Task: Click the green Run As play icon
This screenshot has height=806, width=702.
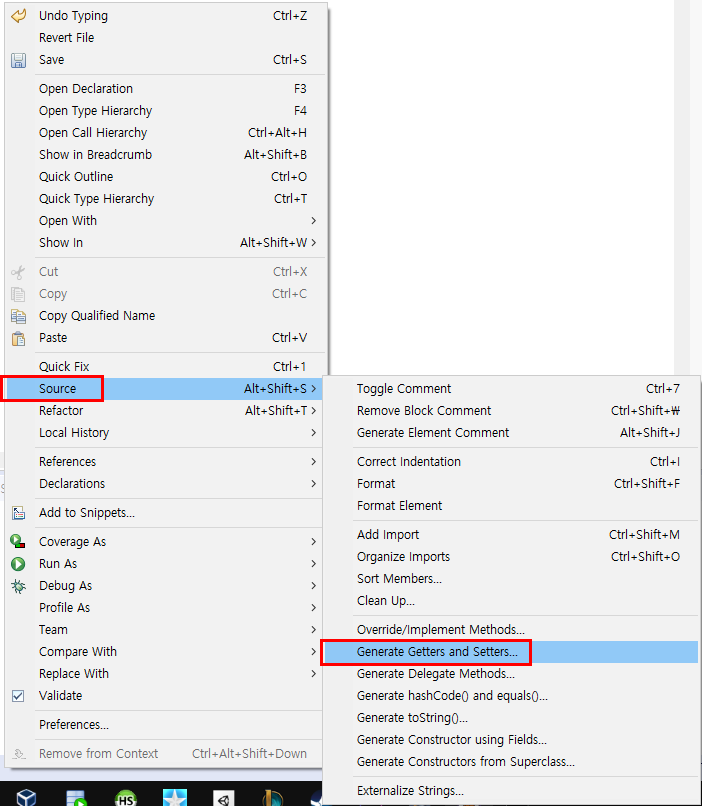Action: point(18,564)
